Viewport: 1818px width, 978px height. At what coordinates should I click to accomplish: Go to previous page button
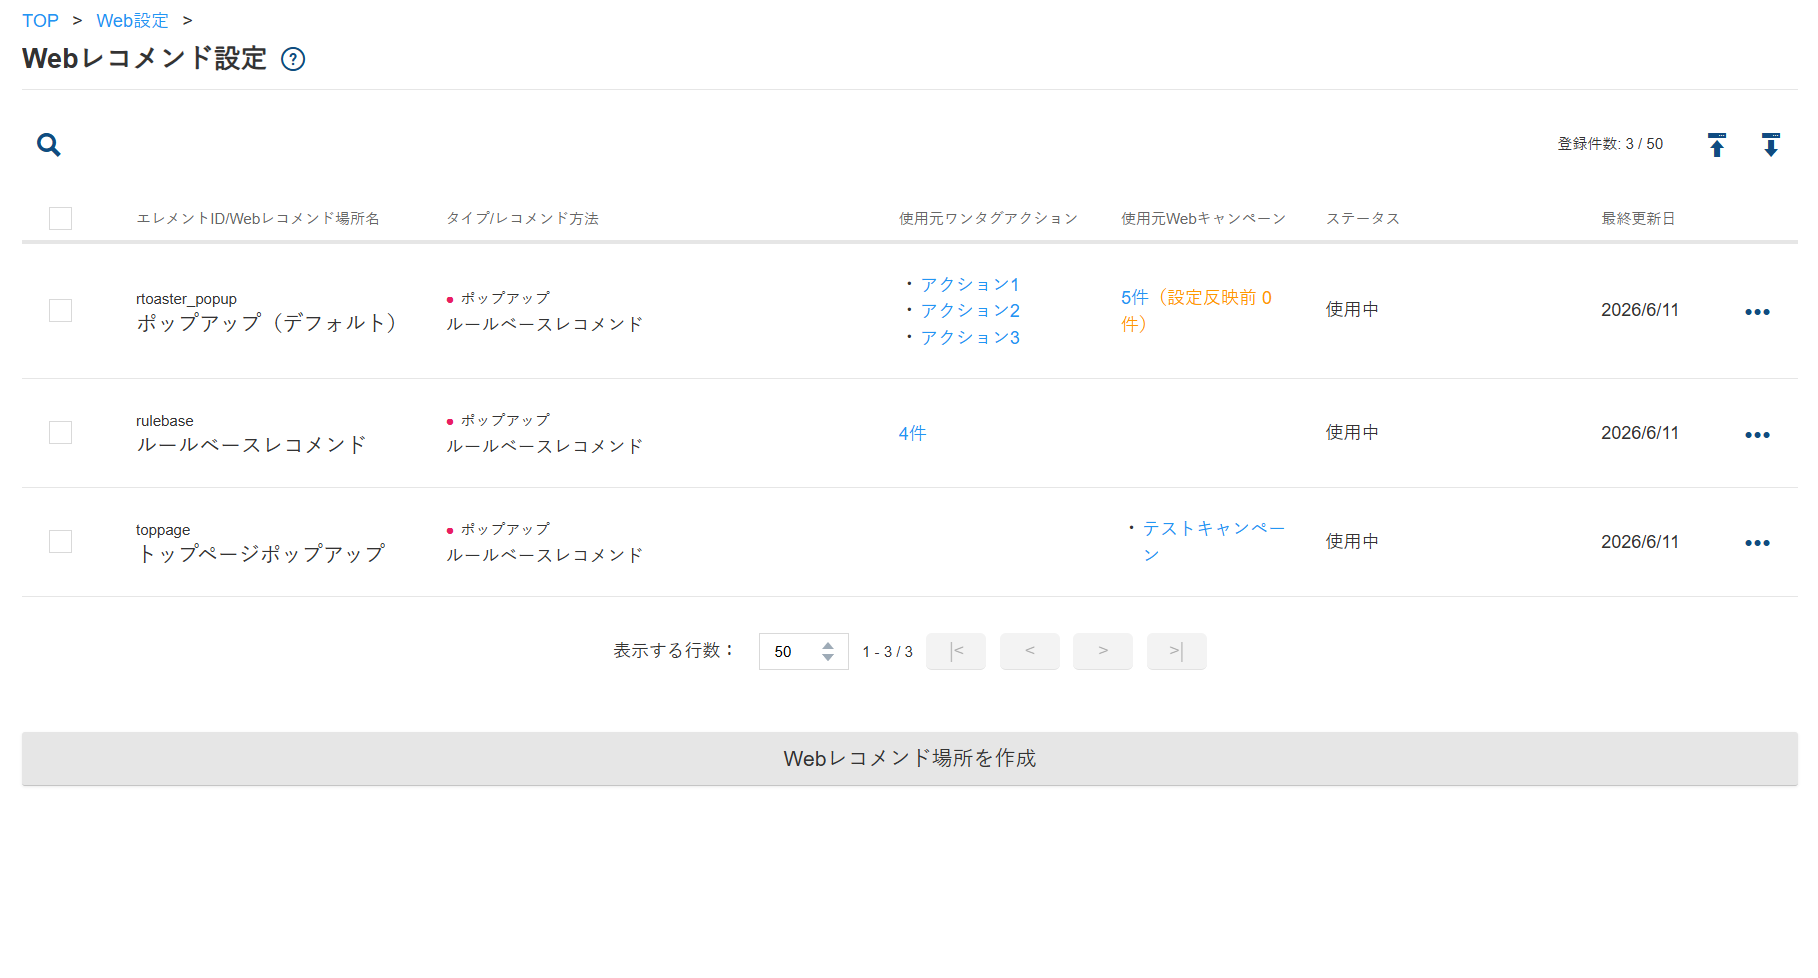pyautogui.click(x=1030, y=651)
